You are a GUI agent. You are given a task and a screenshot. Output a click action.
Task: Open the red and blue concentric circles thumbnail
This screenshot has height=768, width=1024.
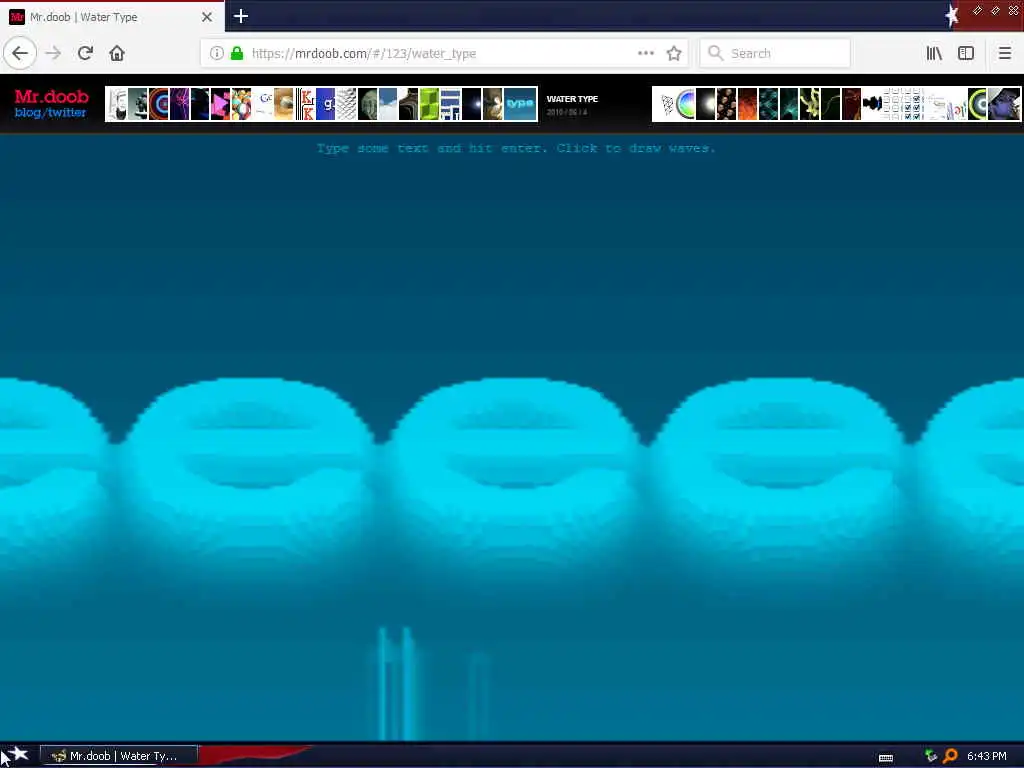point(159,104)
